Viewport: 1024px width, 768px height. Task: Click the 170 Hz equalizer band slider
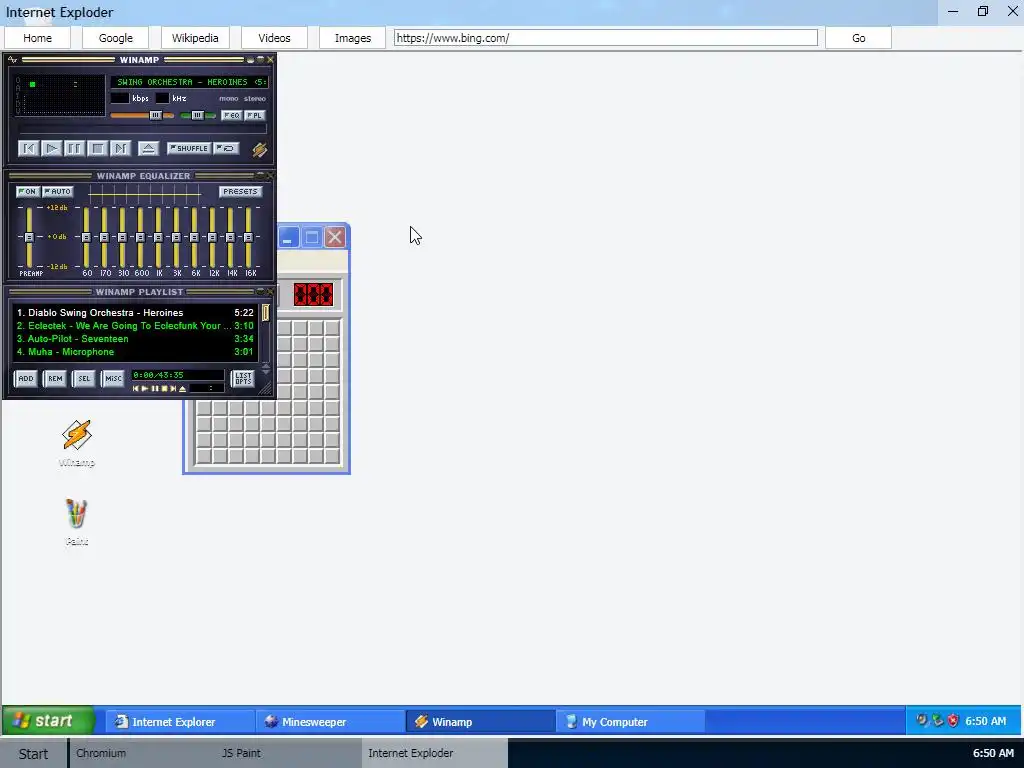pos(104,237)
